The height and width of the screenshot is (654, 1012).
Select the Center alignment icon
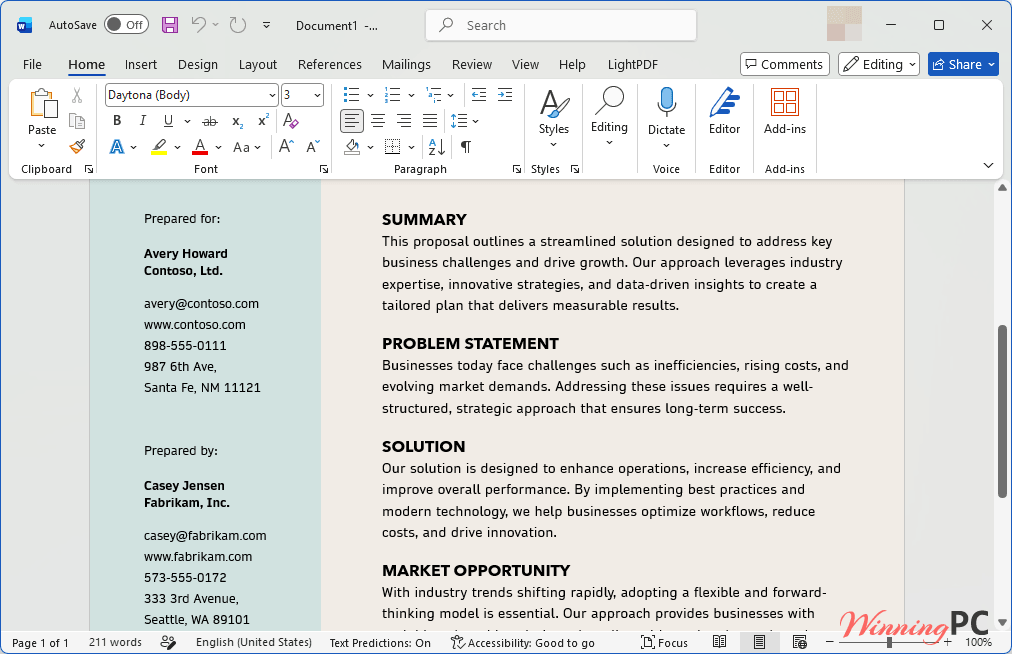pos(378,121)
